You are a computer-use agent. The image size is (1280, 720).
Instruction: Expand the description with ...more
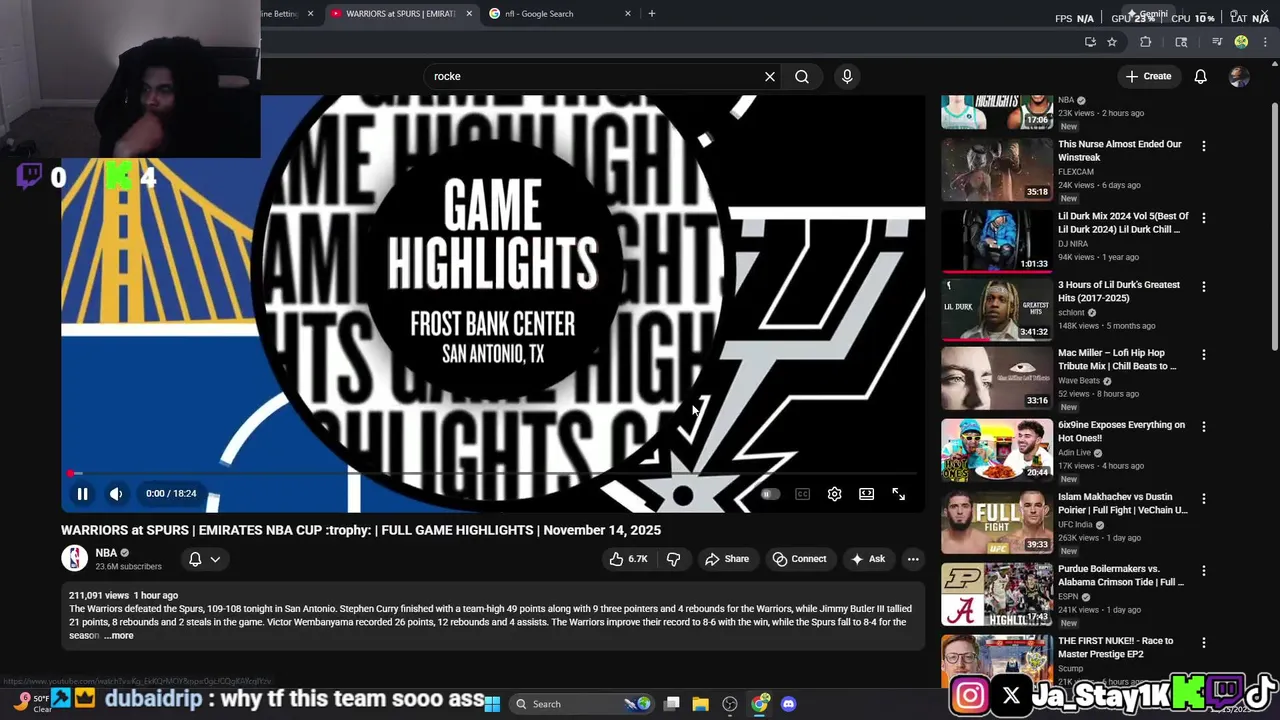[x=119, y=635]
